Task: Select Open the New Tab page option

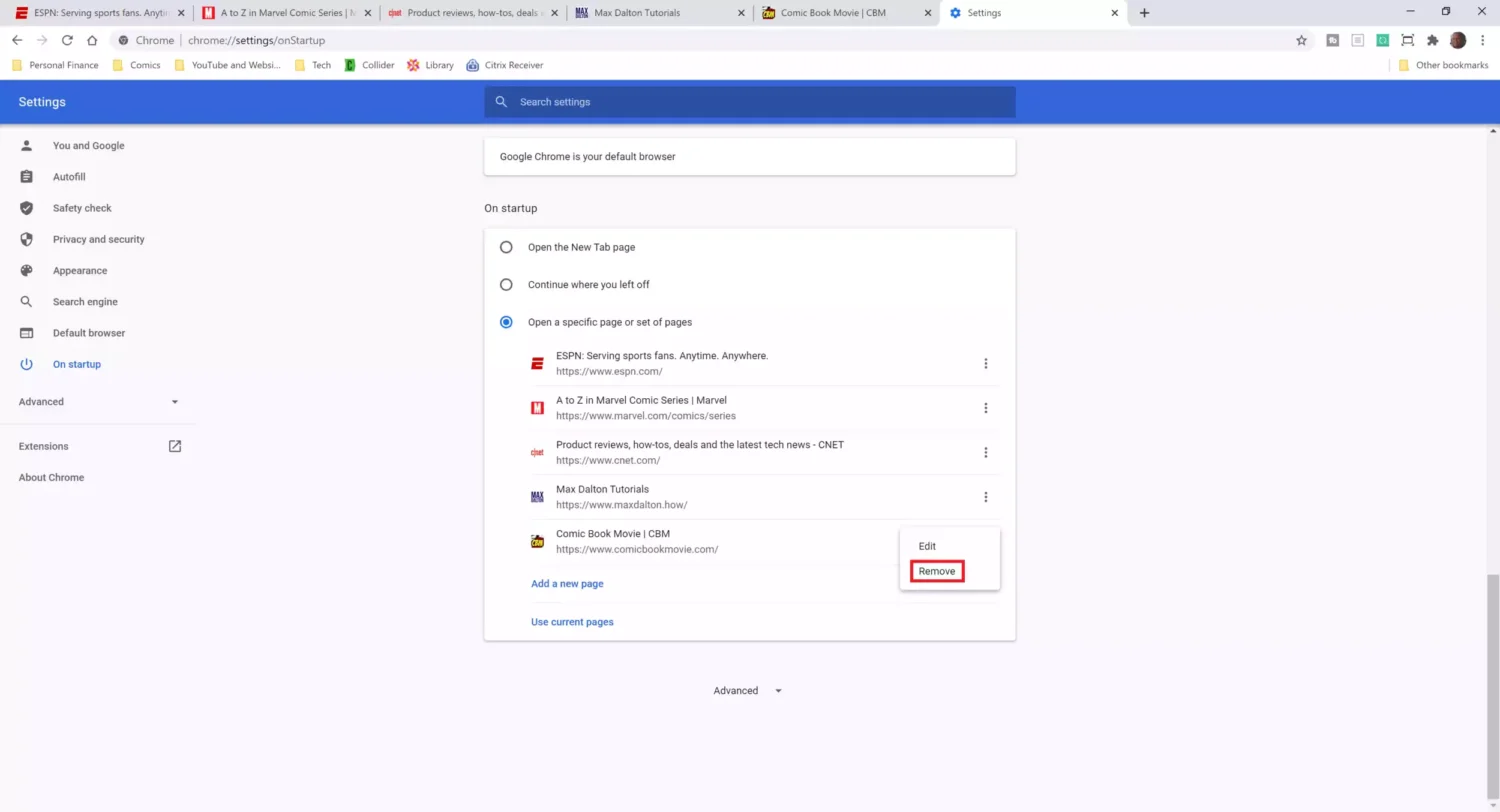Action: pyautogui.click(x=506, y=247)
